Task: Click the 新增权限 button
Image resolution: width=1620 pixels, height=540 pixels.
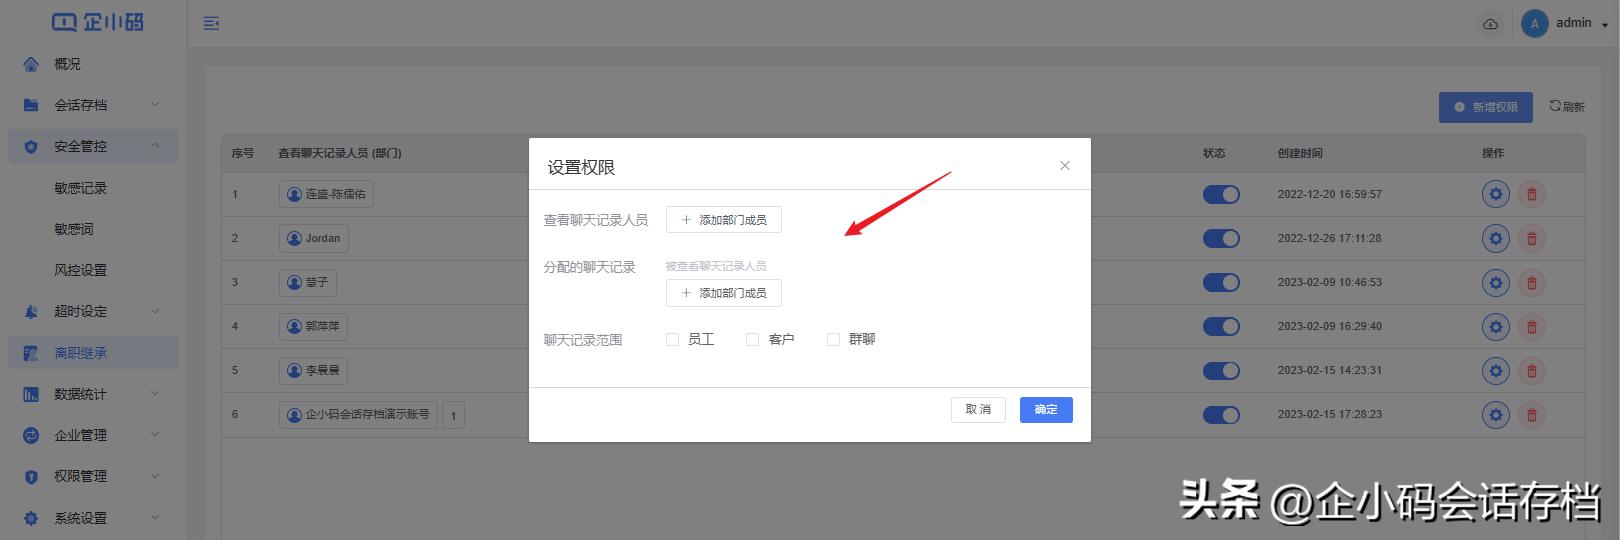Action: tap(1486, 107)
